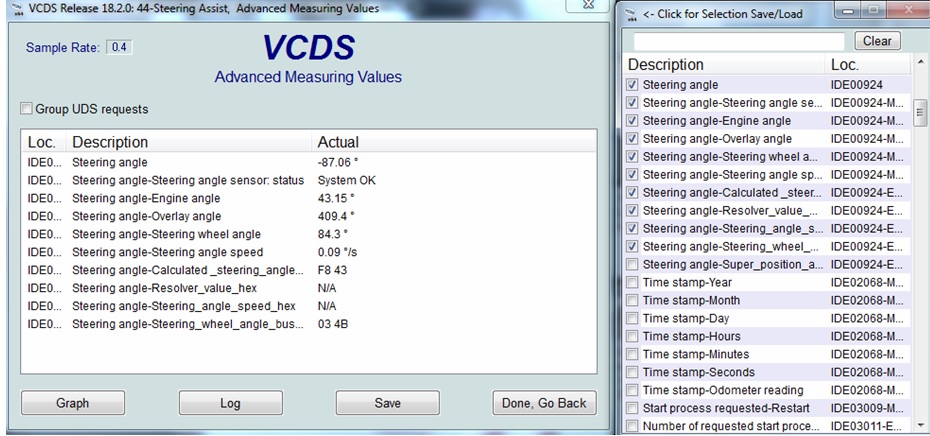Viewport: 930px width, 436px height.
Task: Maximize the selection Save/Load window
Action: pyautogui.click(x=873, y=11)
